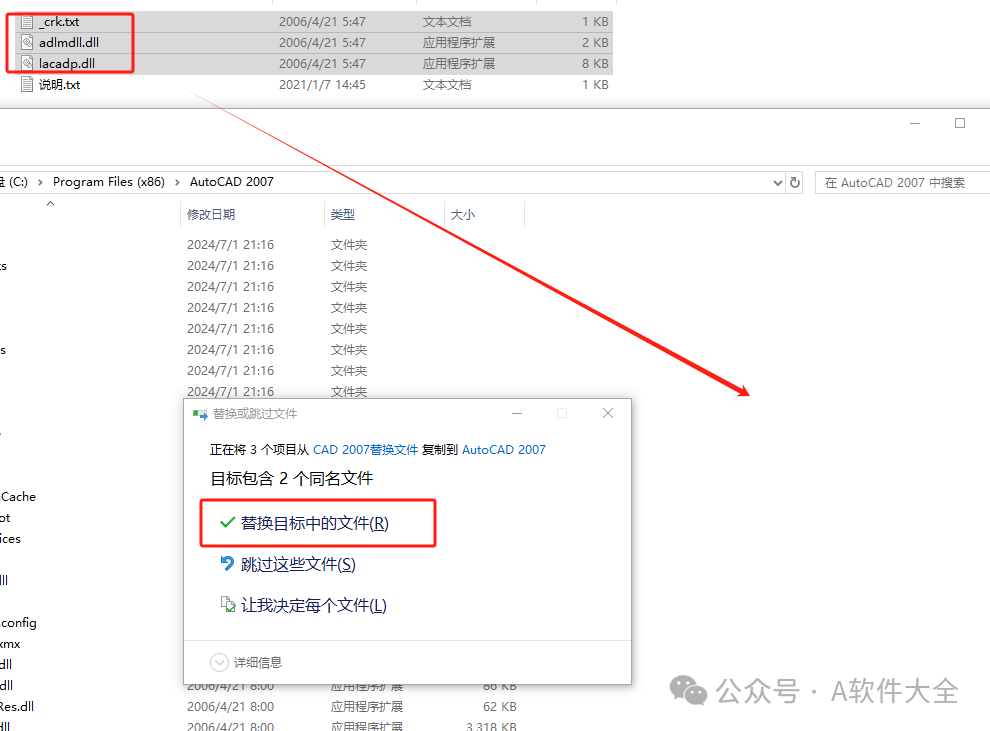Expand 详细信息 in the replace dialog

pos(246,662)
